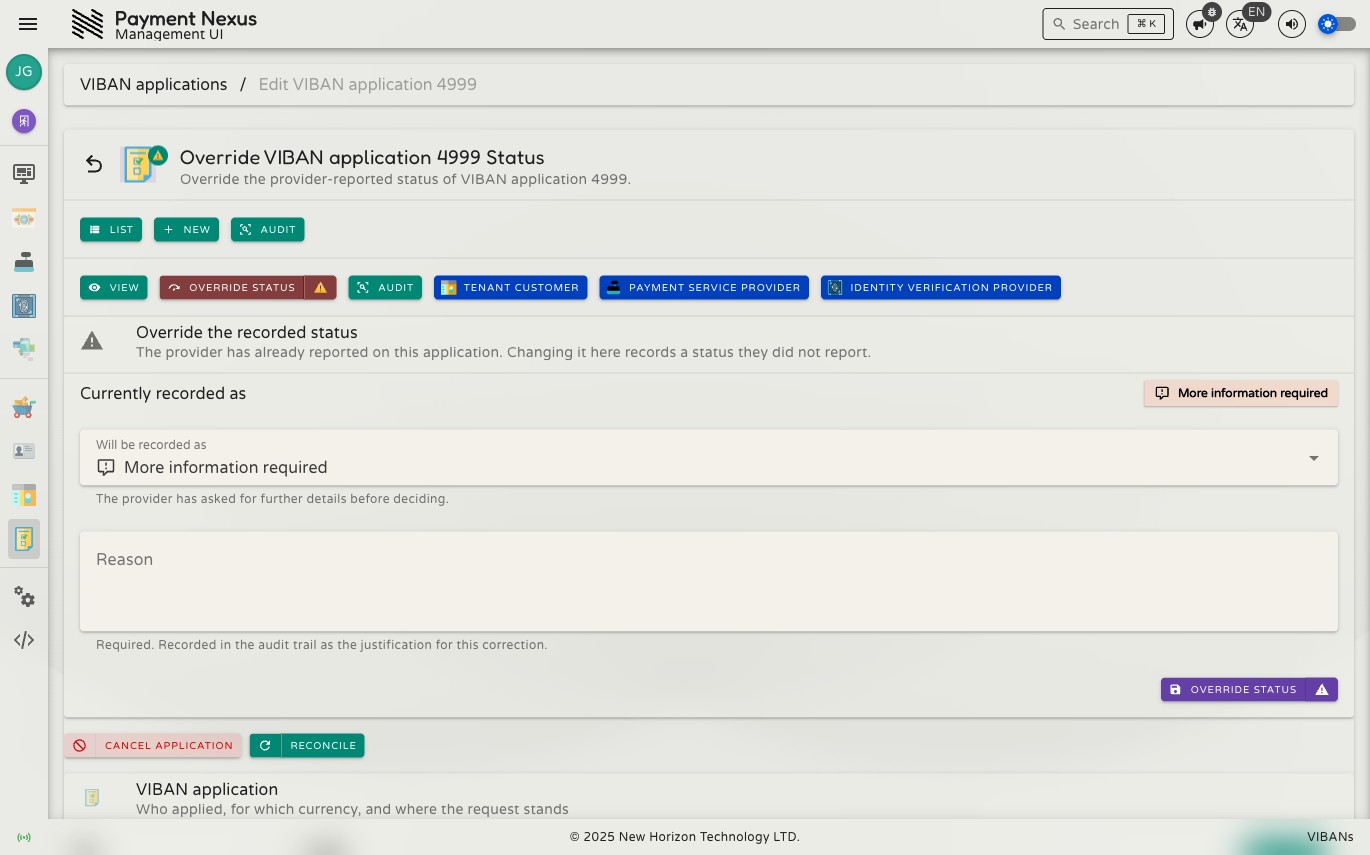This screenshot has height=855, width=1370.
Task: Open the Tenant Customer link button
Action: pyautogui.click(x=511, y=288)
